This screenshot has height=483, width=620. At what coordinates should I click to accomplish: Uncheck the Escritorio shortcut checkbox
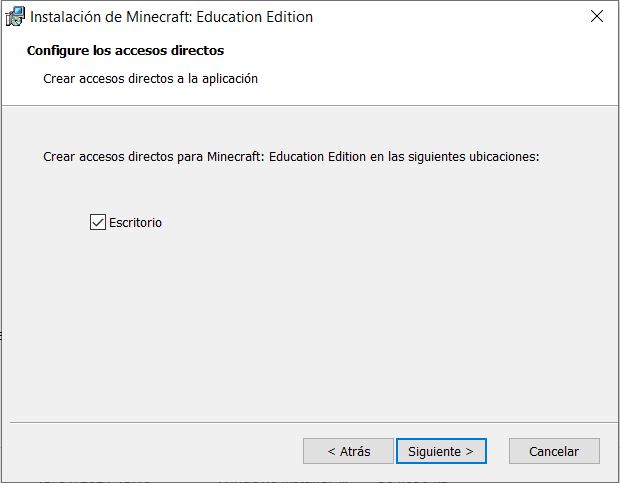coord(98,222)
